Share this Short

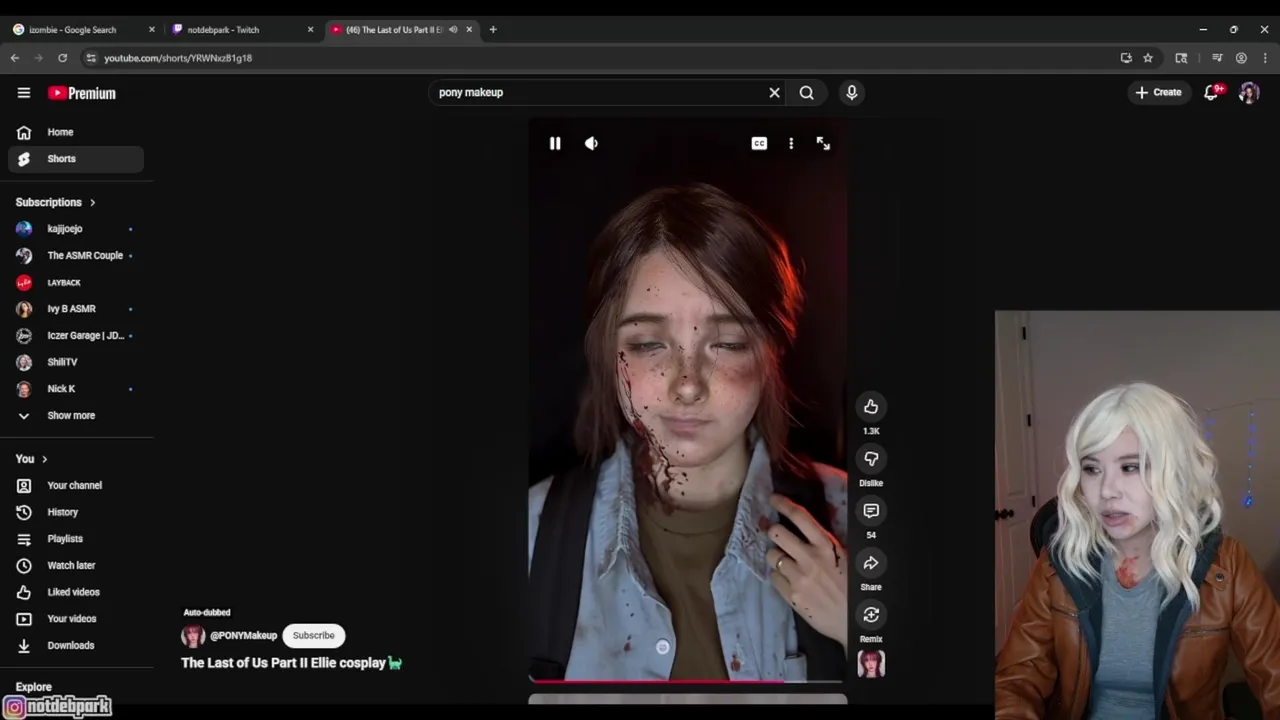coord(871,562)
